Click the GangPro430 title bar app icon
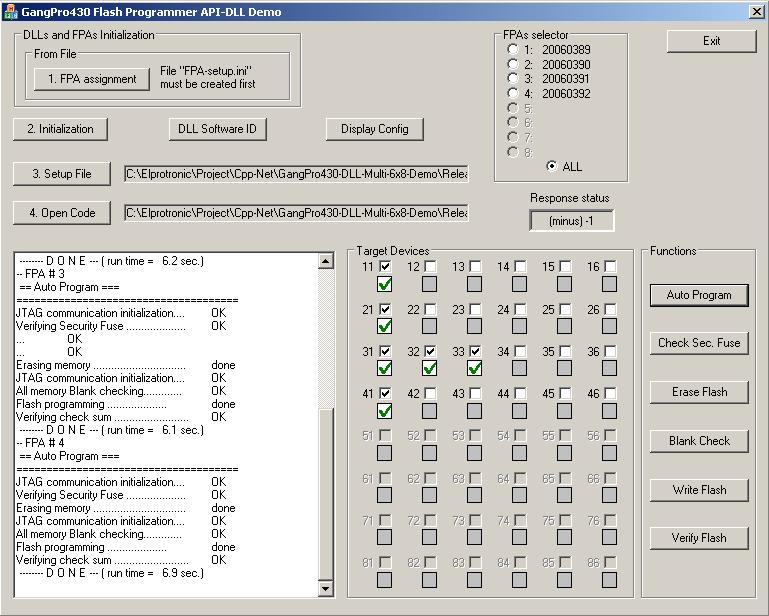The height and width of the screenshot is (616, 769). (x=10, y=11)
